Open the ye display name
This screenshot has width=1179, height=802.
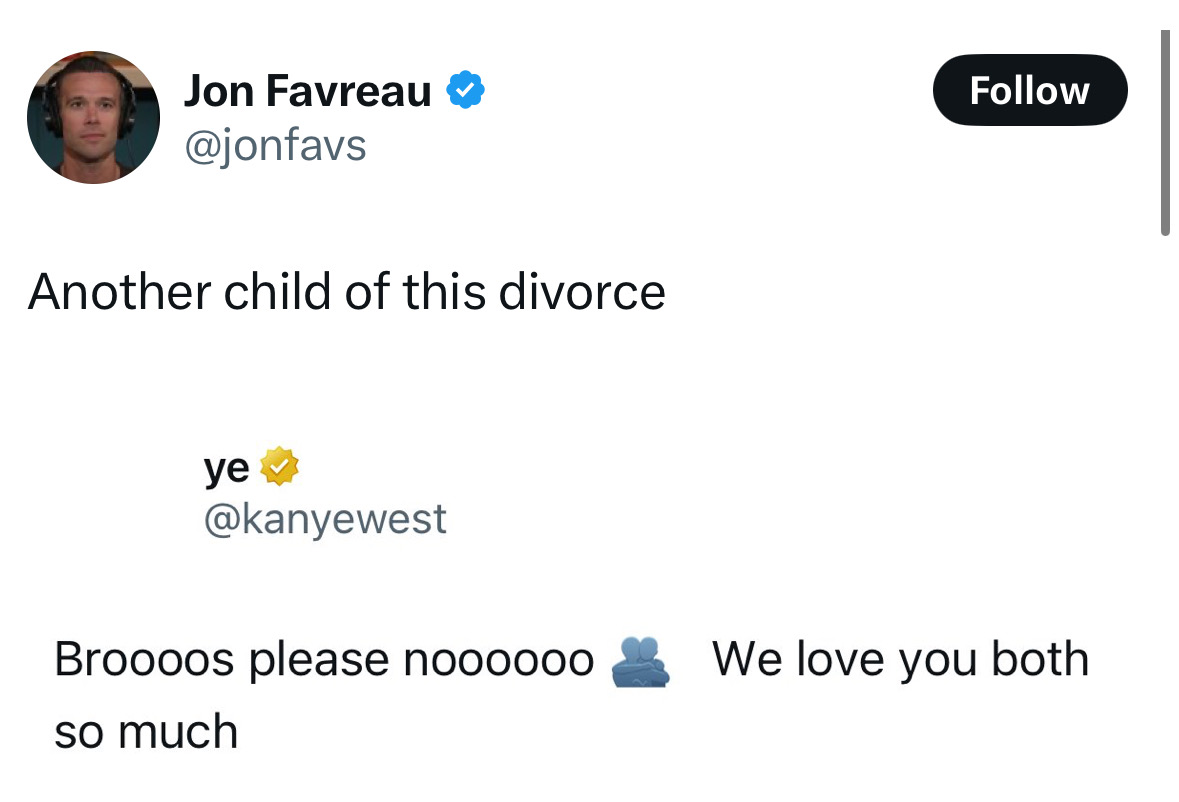click(226, 468)
